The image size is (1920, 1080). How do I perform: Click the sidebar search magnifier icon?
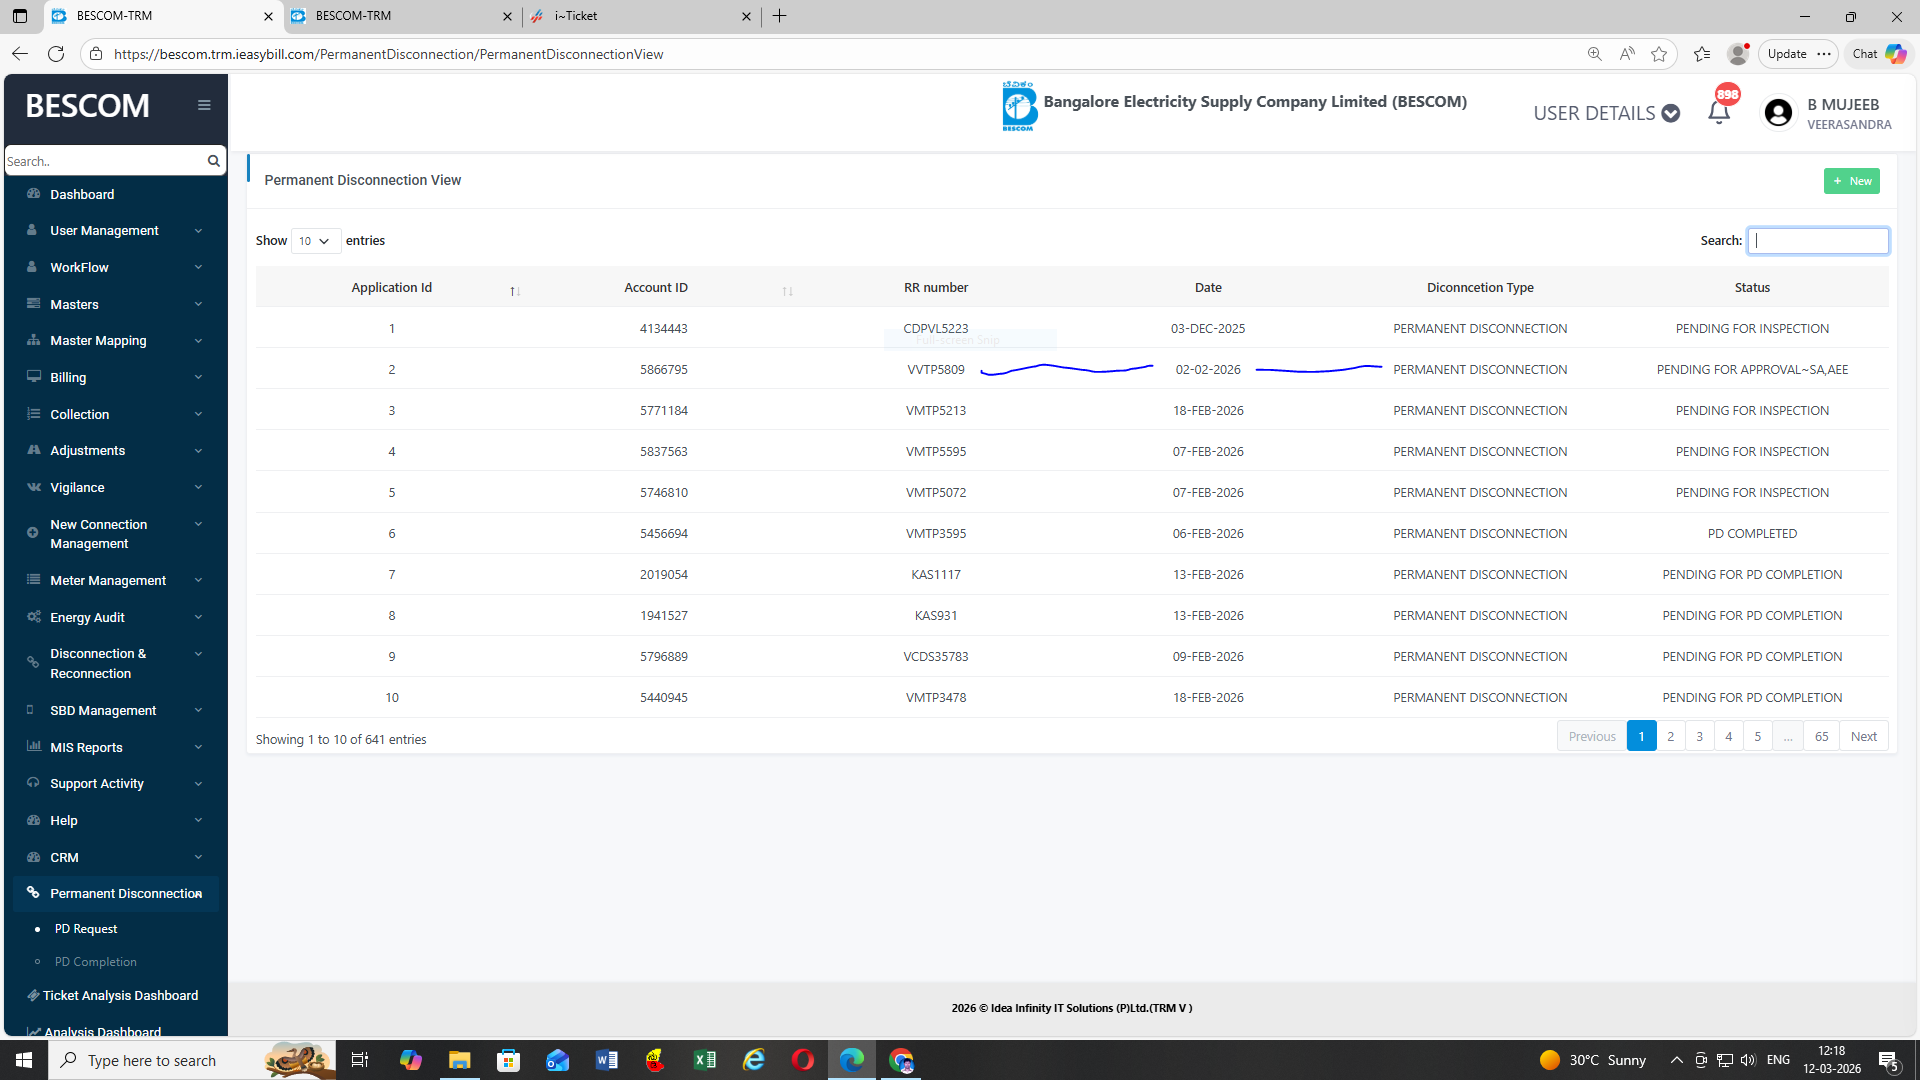[x=213, y=161]
